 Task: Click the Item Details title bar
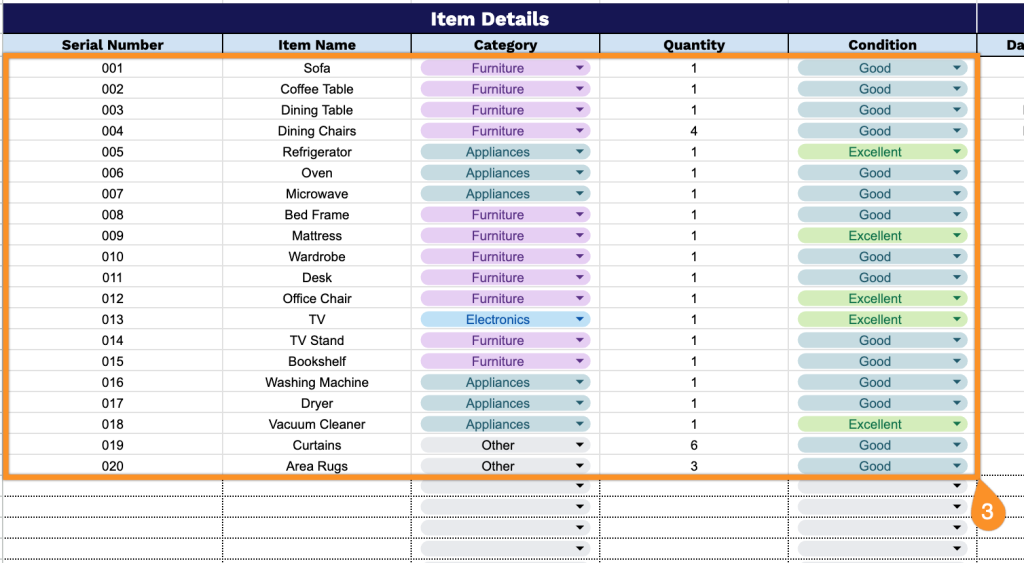(489, 19)
